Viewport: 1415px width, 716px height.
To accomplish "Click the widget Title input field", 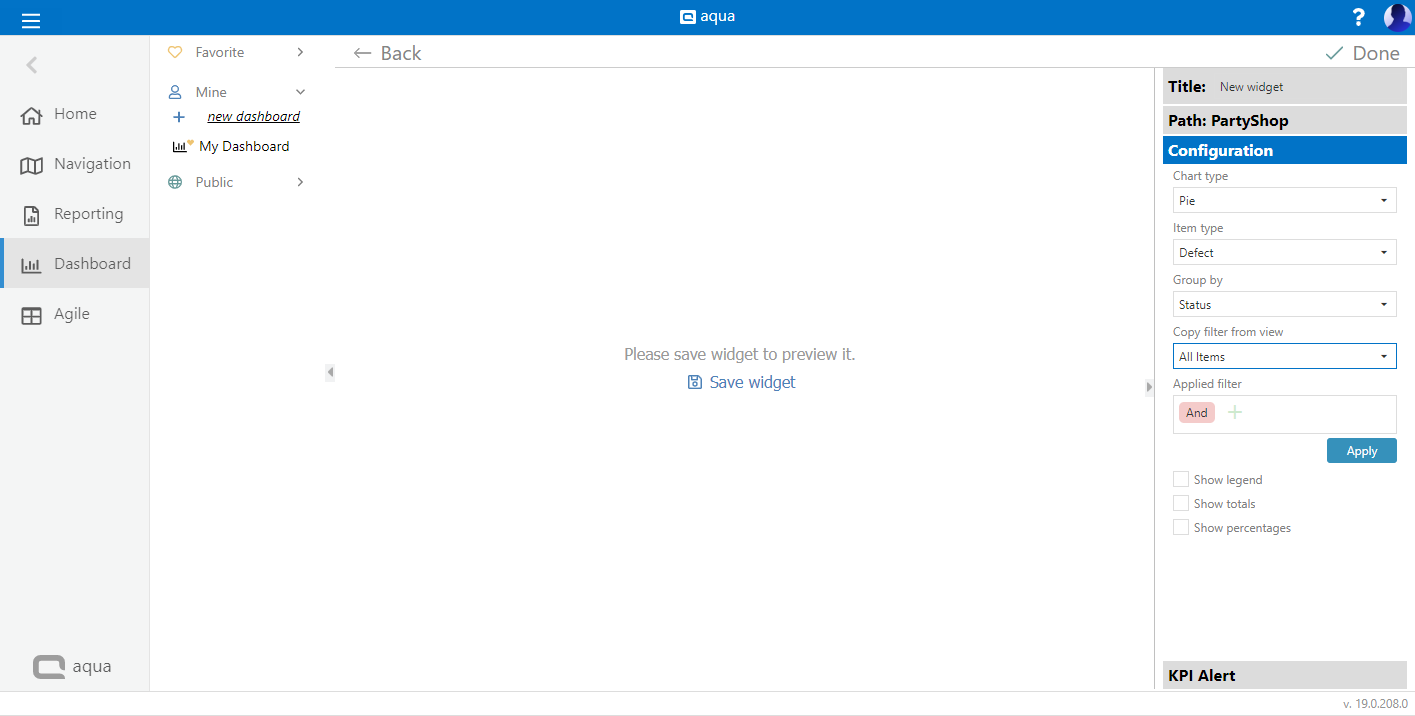I will tap(1300, 87).
